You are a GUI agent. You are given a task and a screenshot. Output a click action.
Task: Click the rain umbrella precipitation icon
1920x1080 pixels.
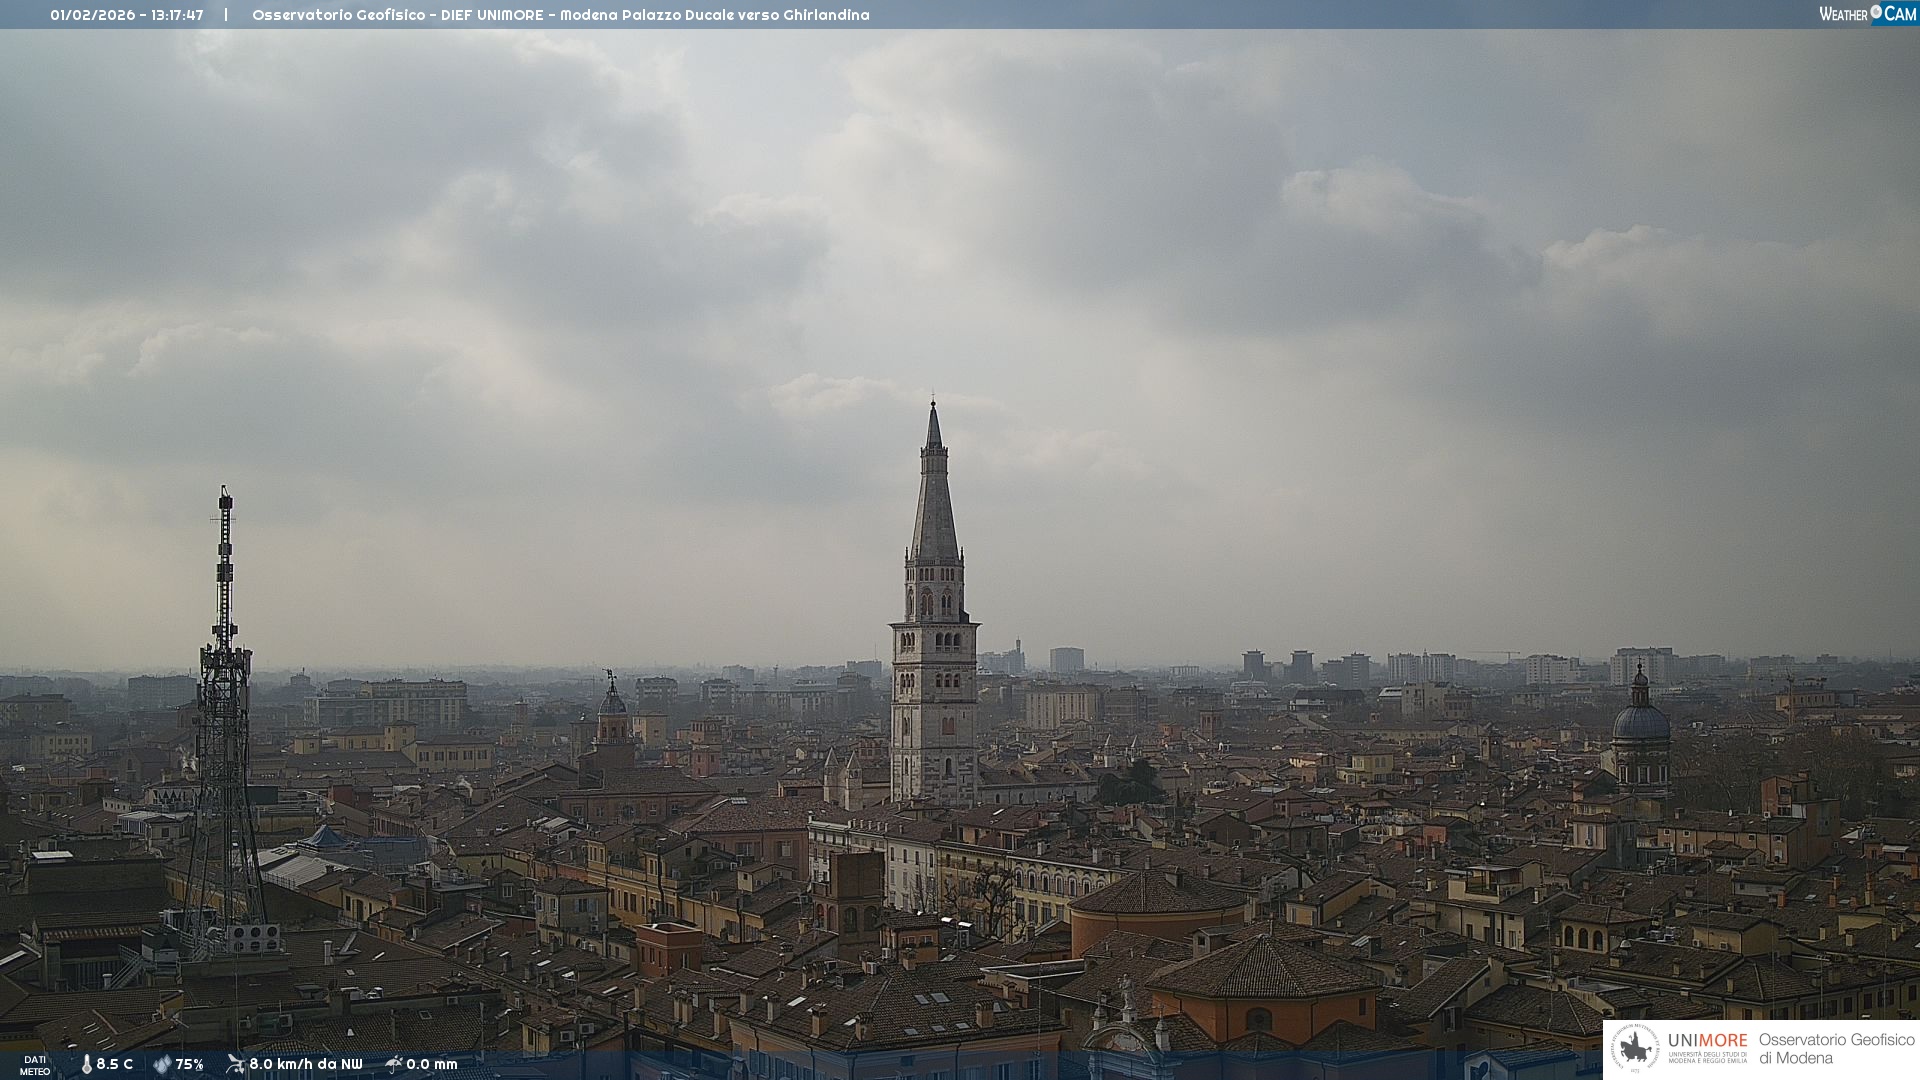394,1064
